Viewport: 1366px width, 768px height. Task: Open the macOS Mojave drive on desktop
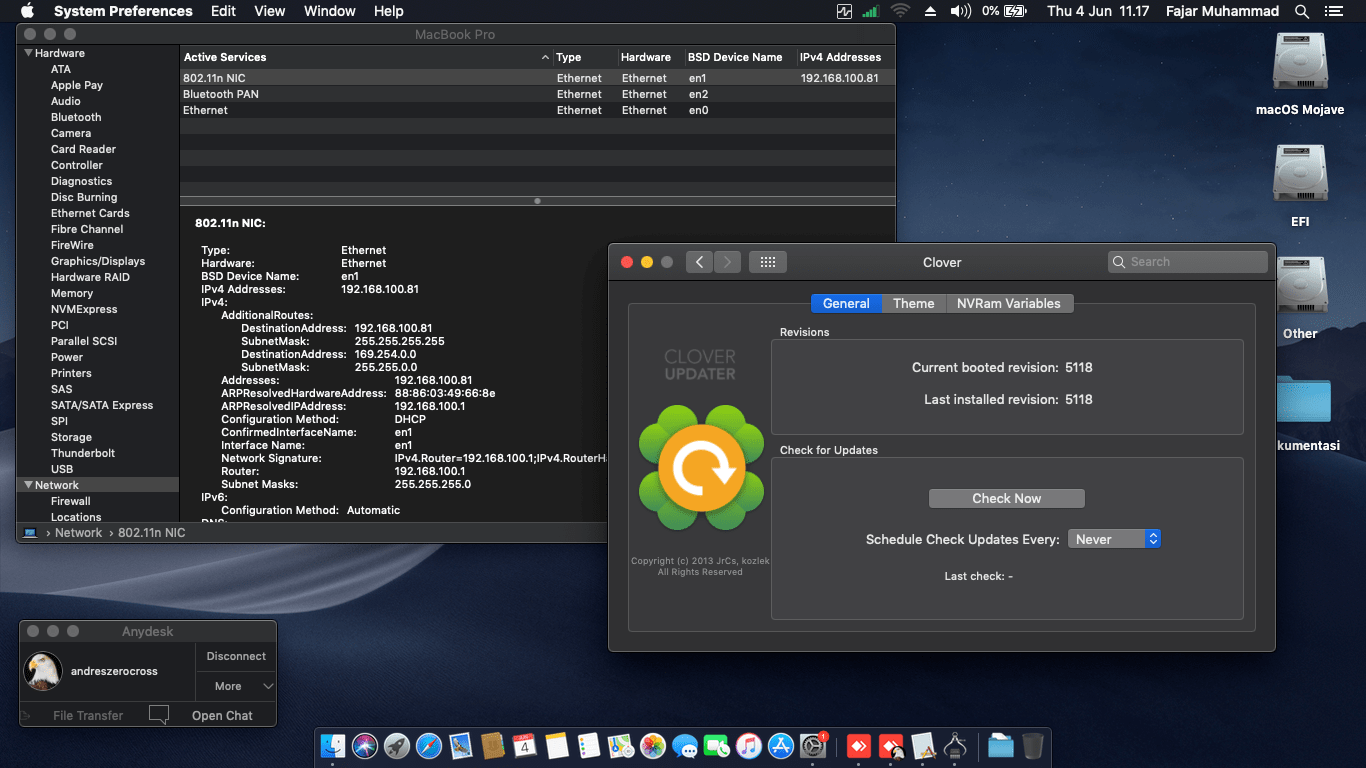click(1300, 62)
